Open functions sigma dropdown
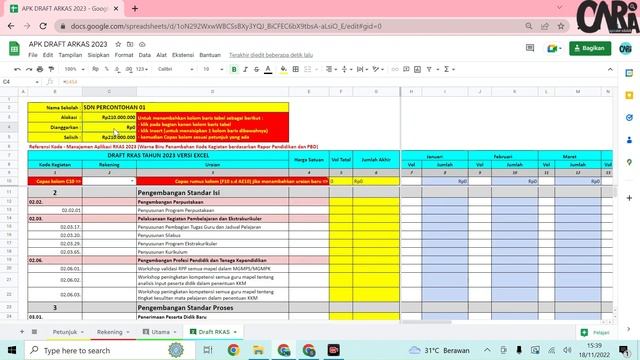 (x=449, y=69)
